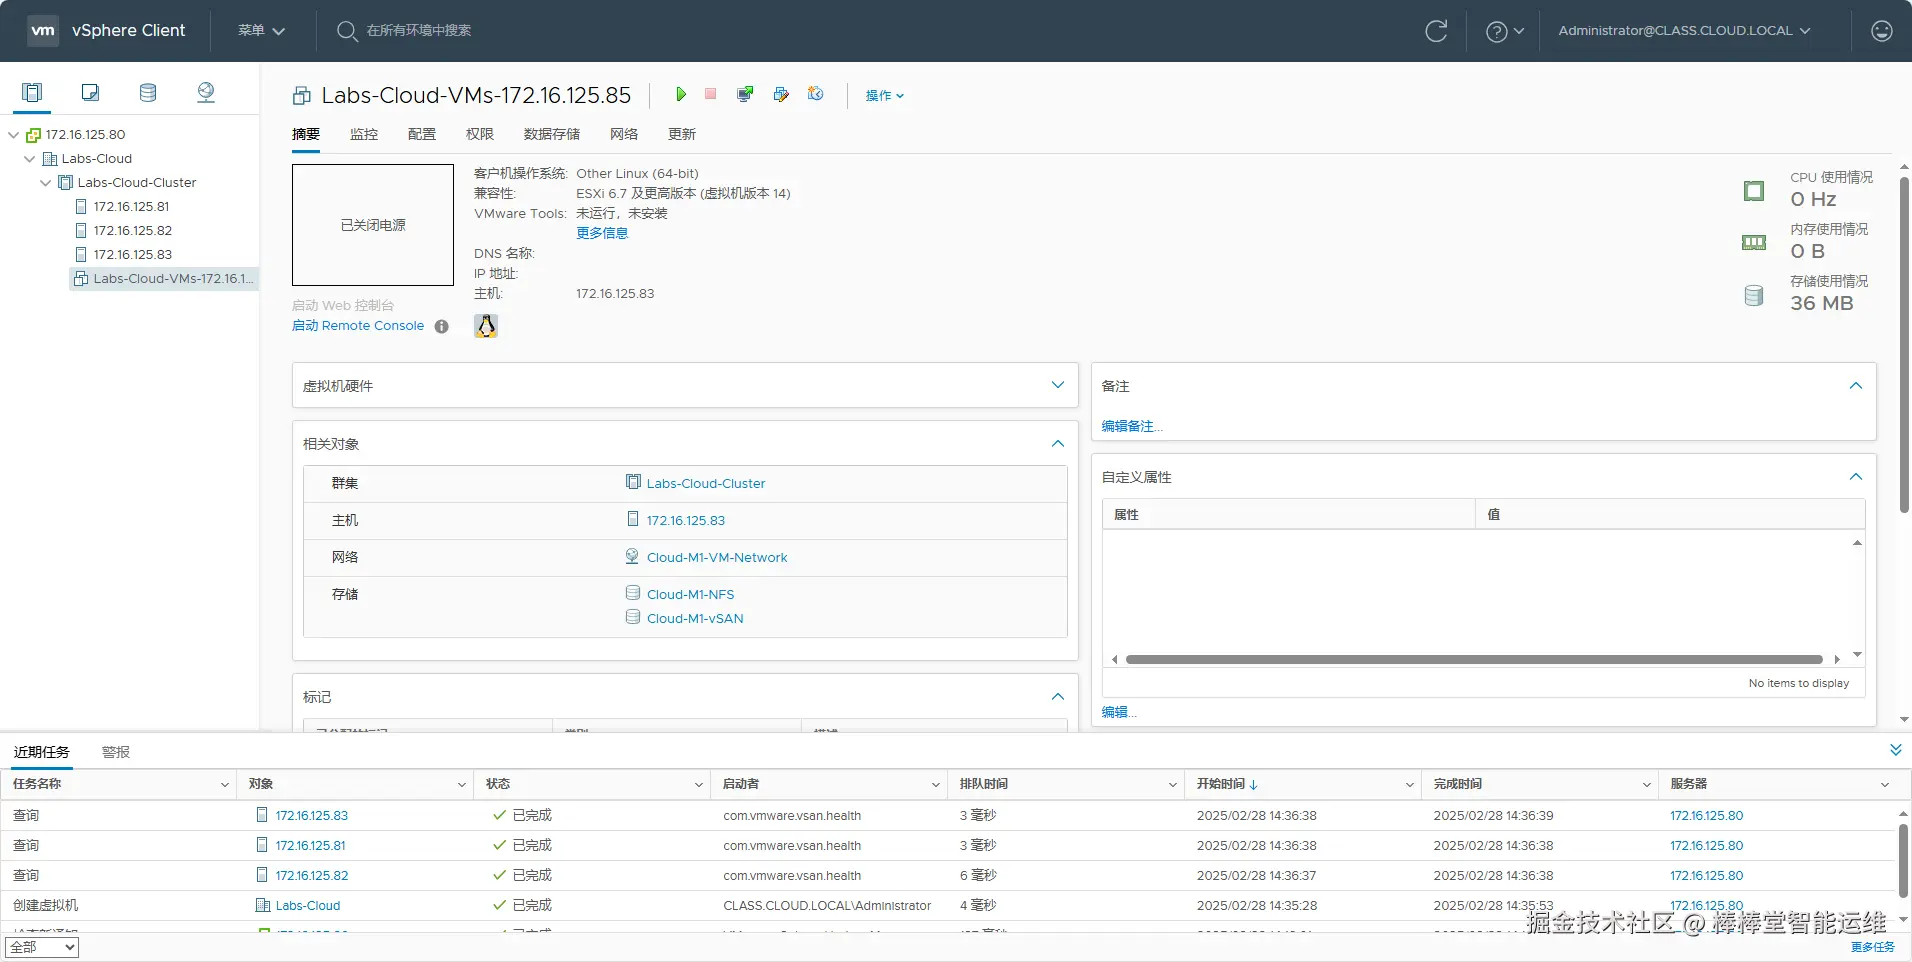The height and width of the screenshot is (962, 1912).
Task: Collapse the Labs-Cloud-Cluster tree node
Action: 46,183
